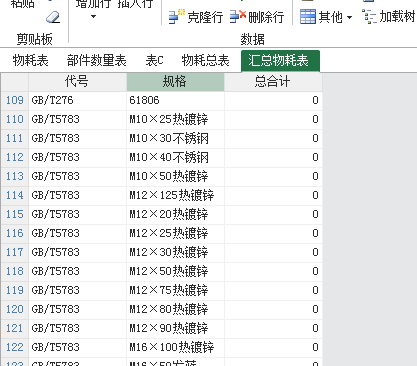
Task: Click the code cell in row 114
Action: click(77, 195)
